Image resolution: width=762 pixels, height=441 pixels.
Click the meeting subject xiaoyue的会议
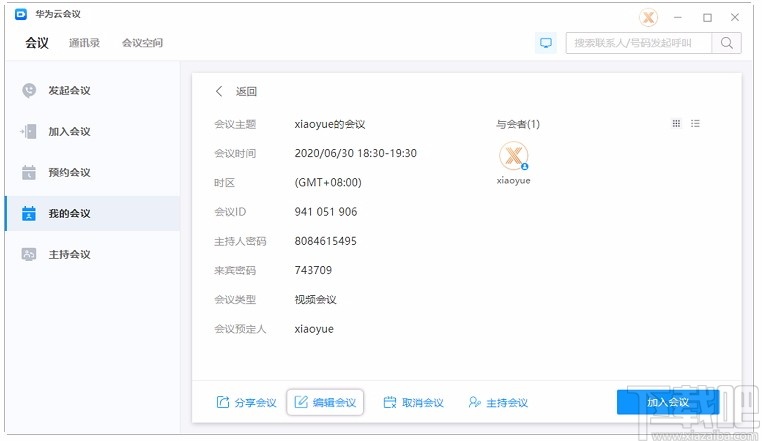pyautogui.click(x=329, y=124)
